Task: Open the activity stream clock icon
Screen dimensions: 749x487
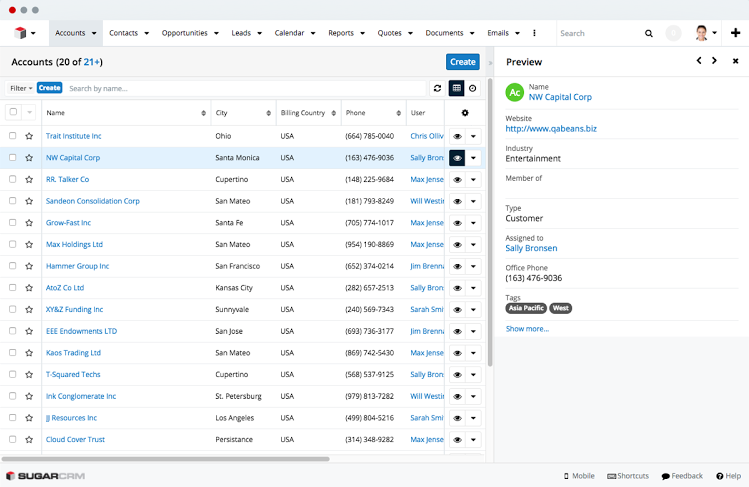Action: (x=472, y=88)
